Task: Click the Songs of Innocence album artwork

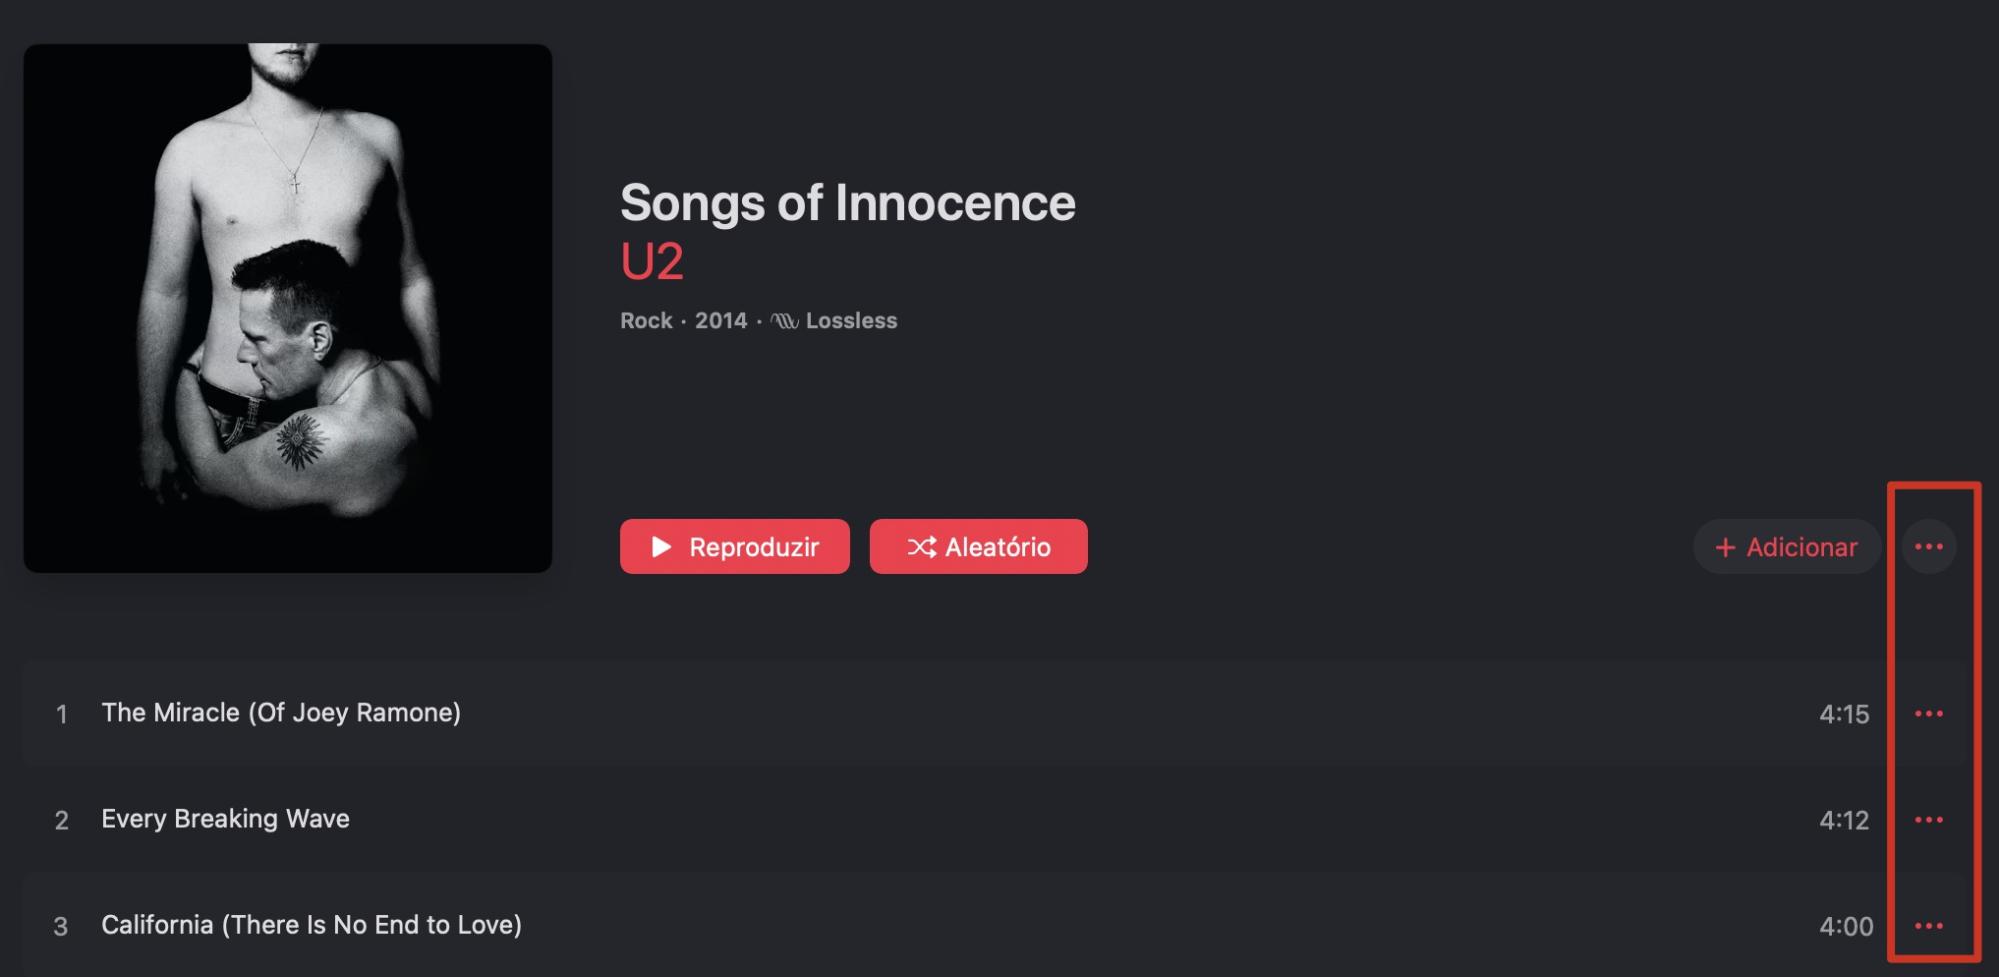Action: tap(287, 307)
